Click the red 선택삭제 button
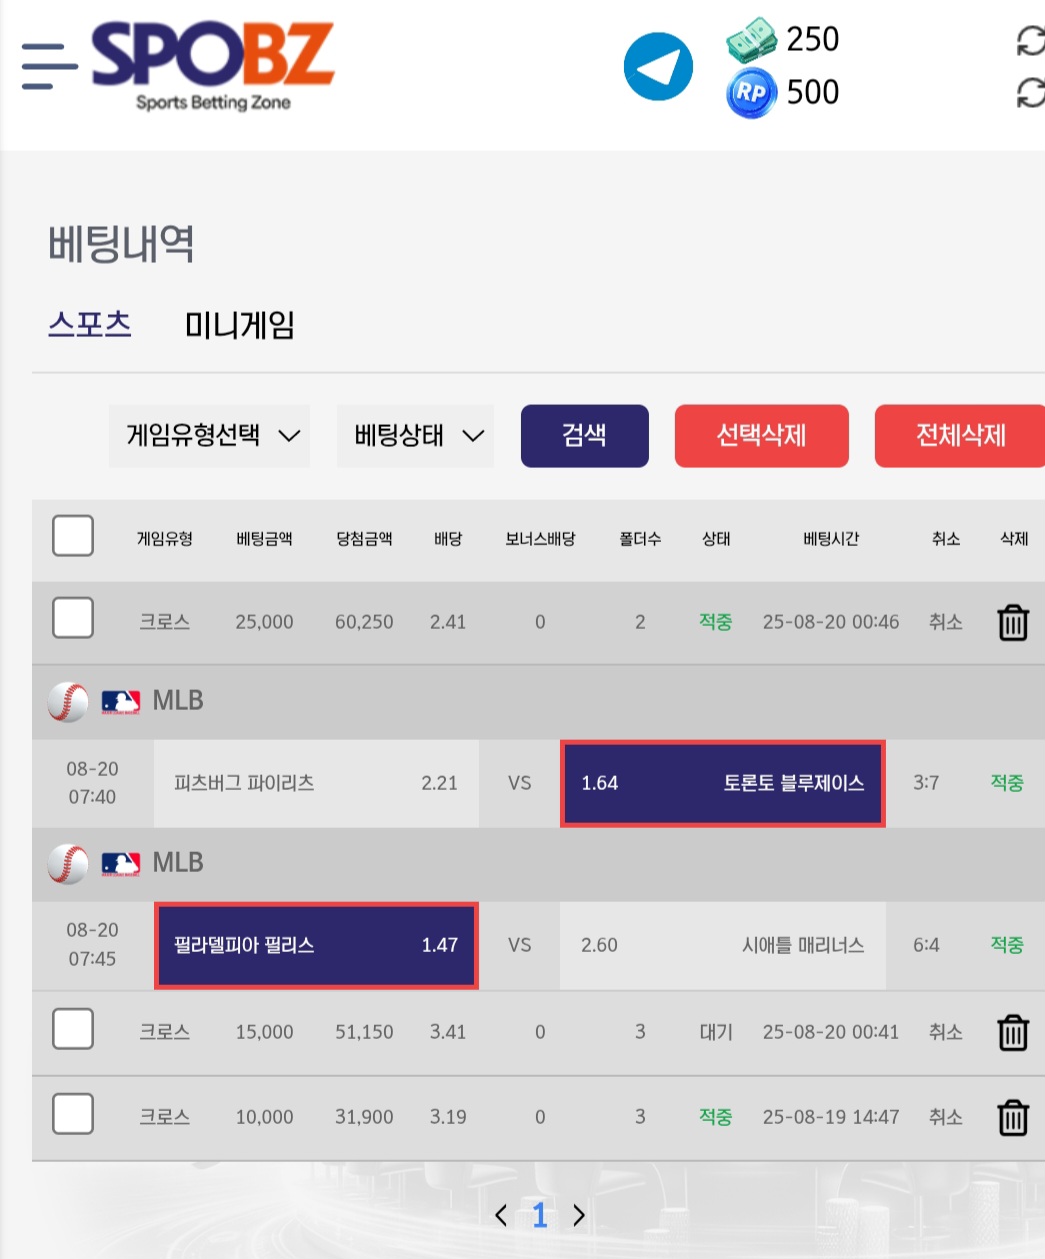The image size is (1045, 1259). [762, 436]
